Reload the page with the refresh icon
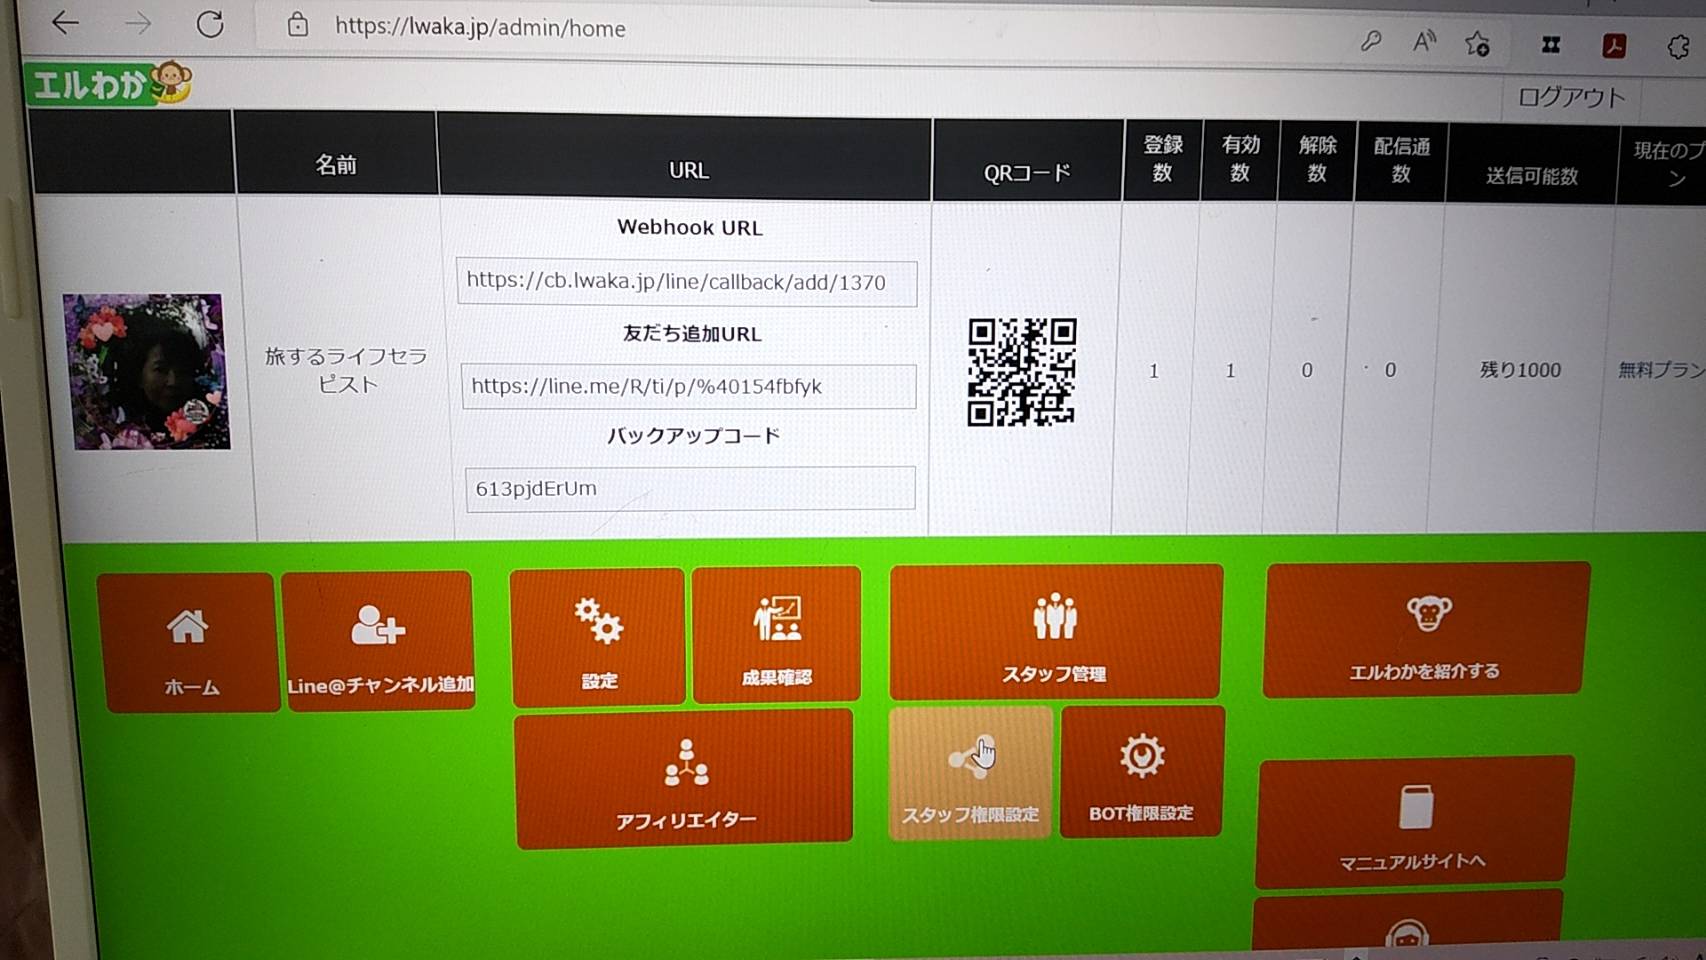Screen dimensions: 1706x960 210,24
